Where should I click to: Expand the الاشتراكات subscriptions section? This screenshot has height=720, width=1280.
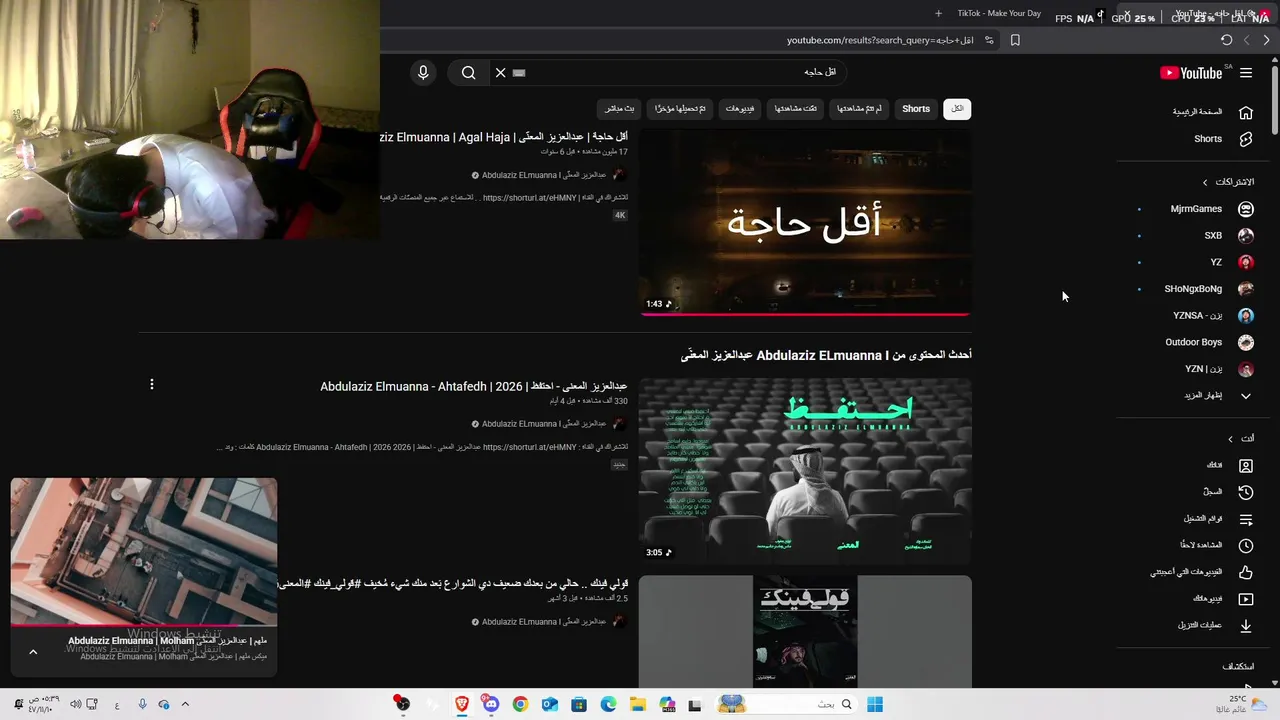coord(1230,182)
